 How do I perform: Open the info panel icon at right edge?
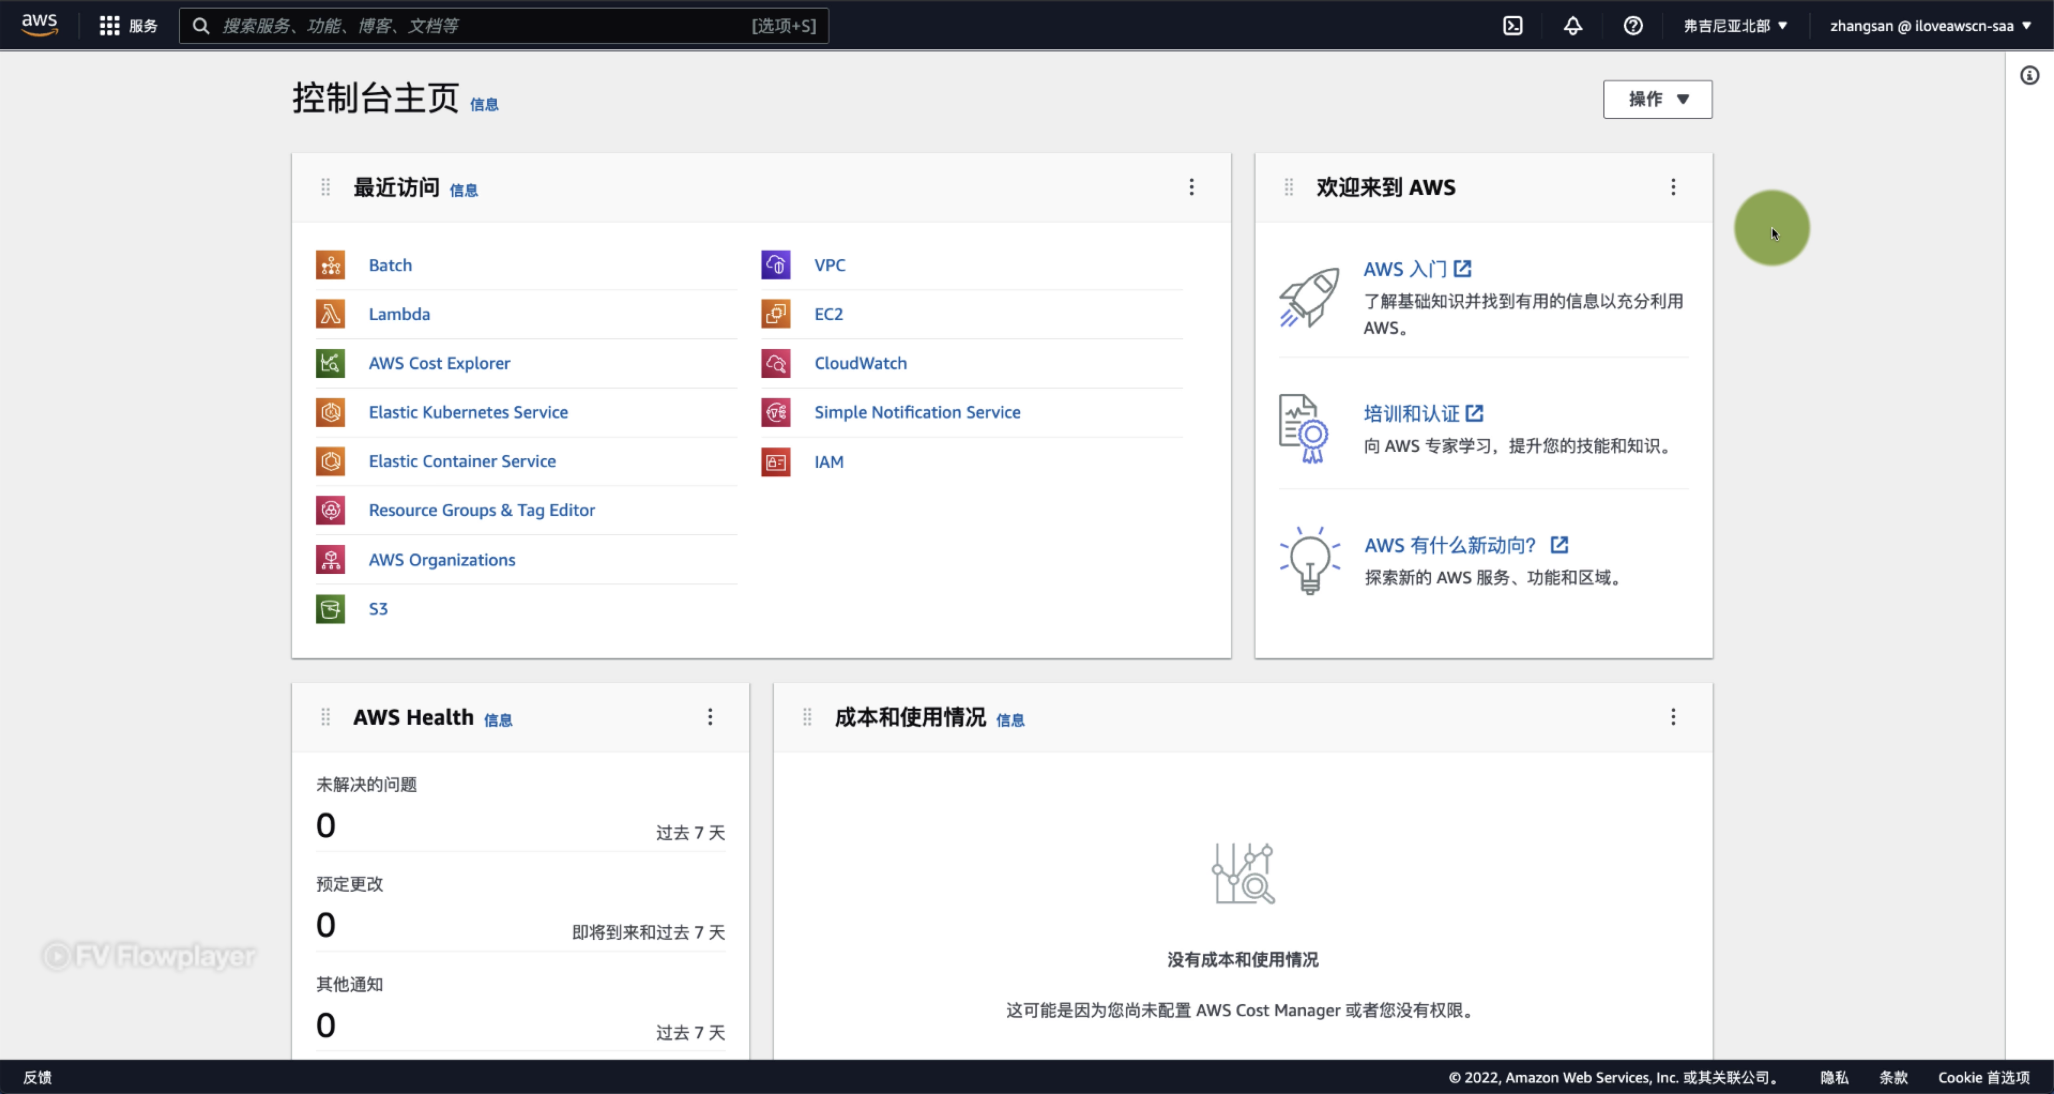(x=2029, y=76)
